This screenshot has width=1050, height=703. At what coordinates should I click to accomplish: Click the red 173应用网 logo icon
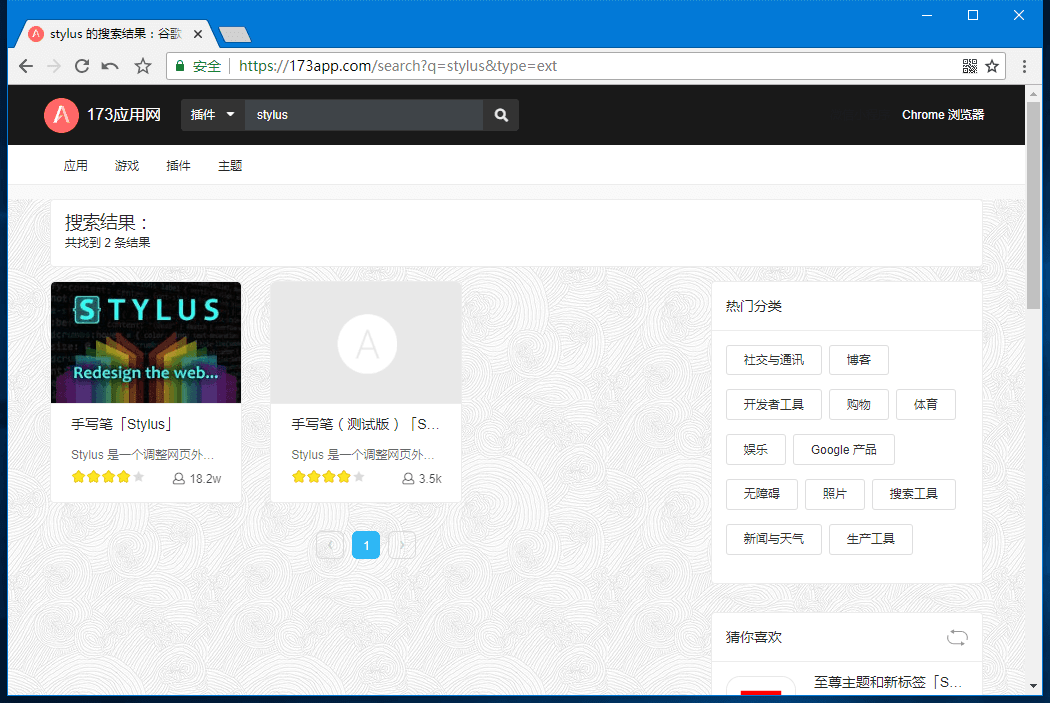click(x=61, y=115)
